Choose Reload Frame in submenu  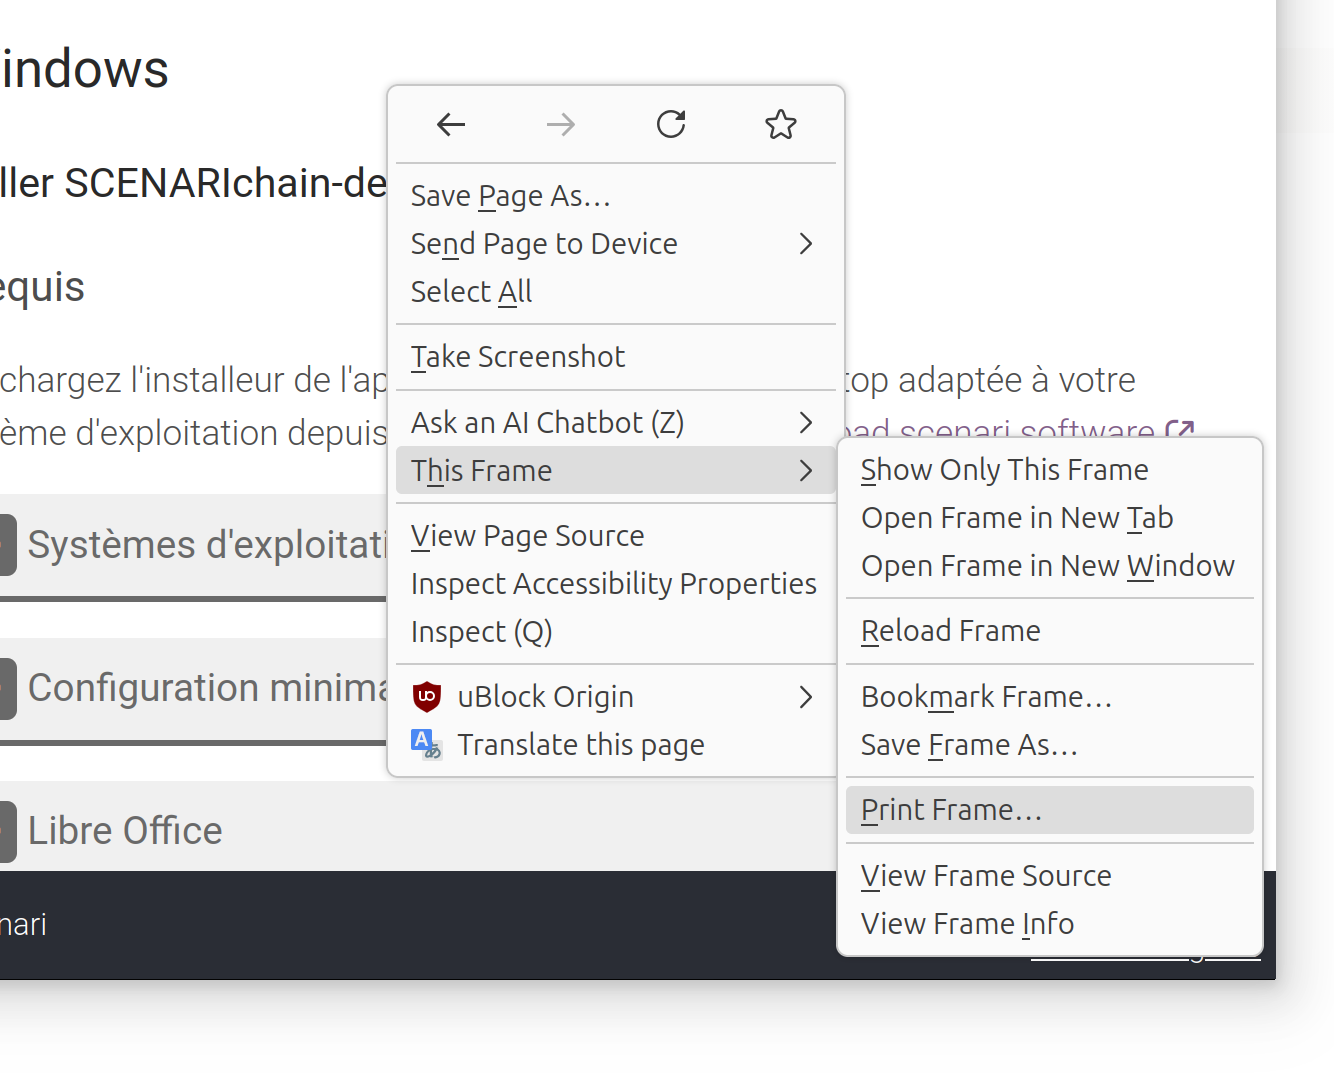click(x=951, y=631)
